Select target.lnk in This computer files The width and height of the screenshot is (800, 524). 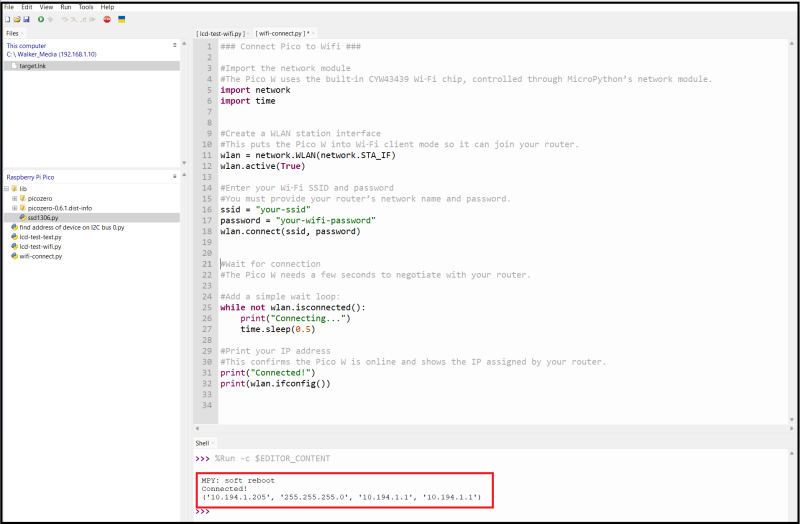click(92, 66)
